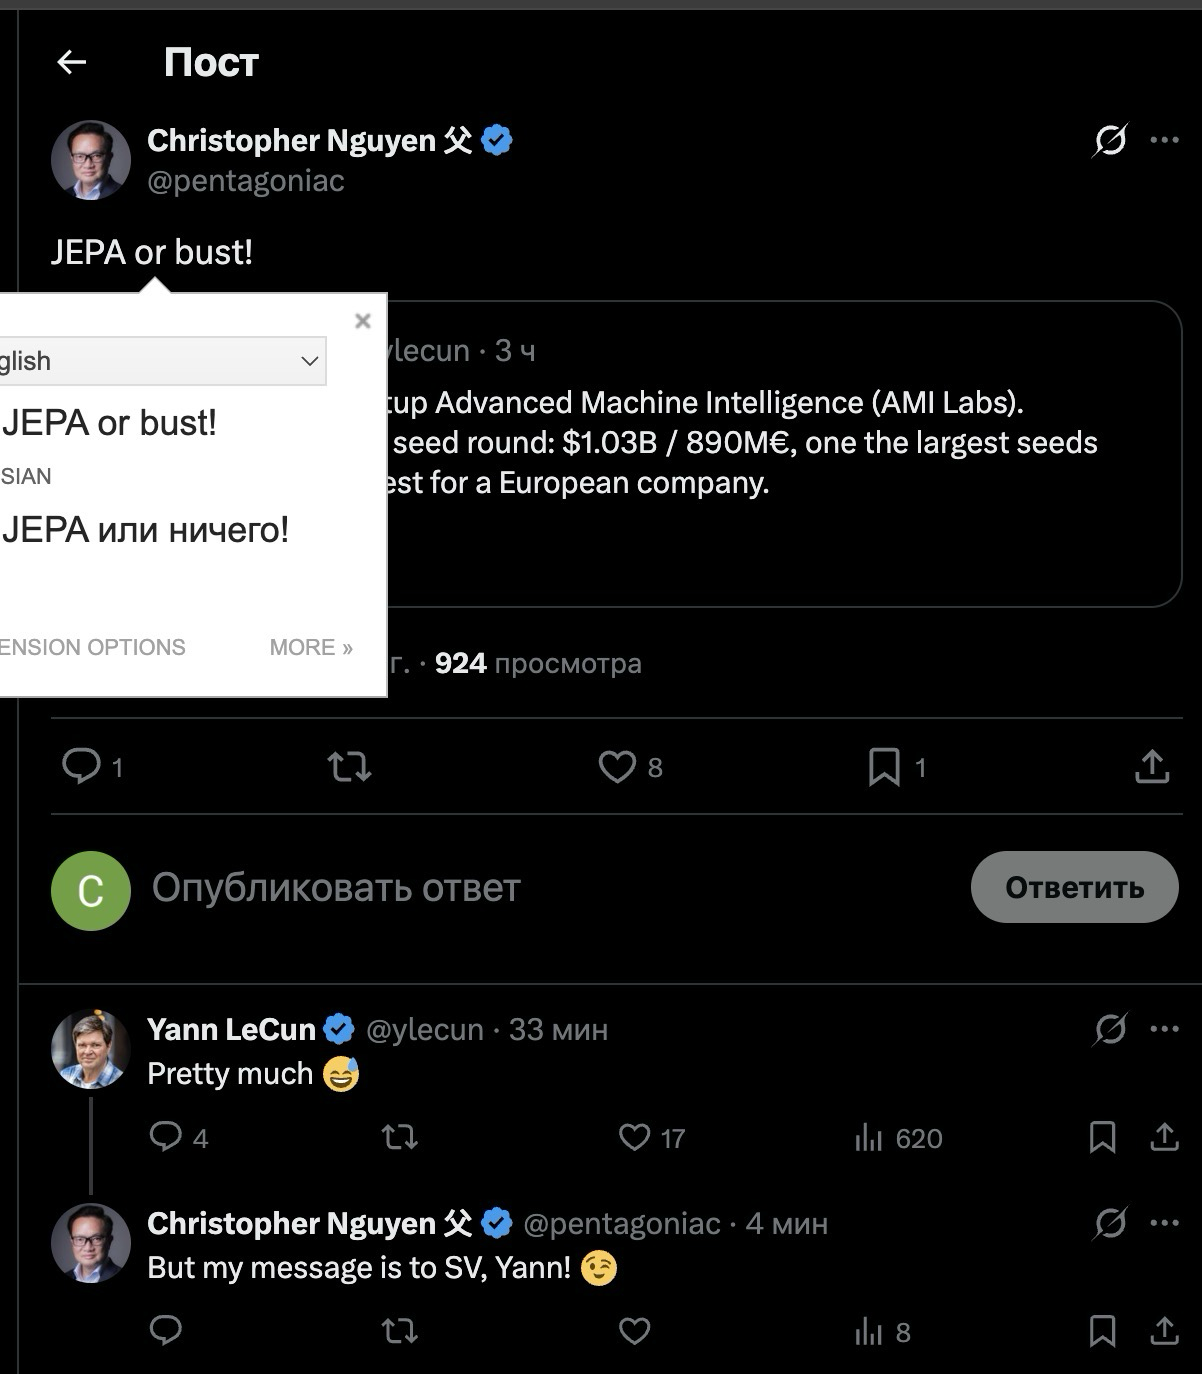Click the share icon of the main post
1202x1374 pixels.
1152,766
